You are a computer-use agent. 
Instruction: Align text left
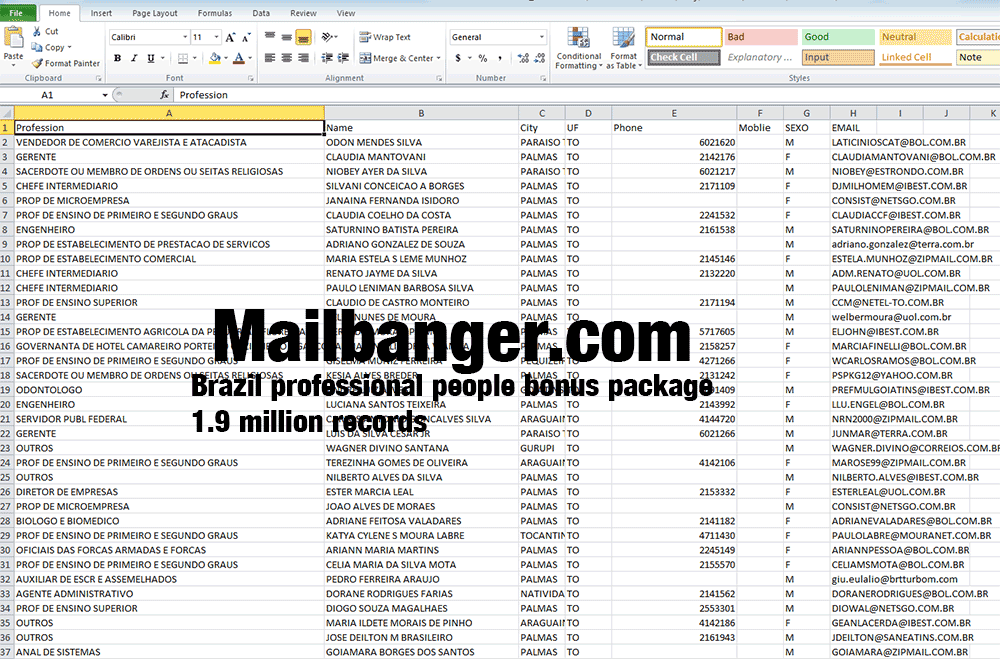tap(270, 58)
